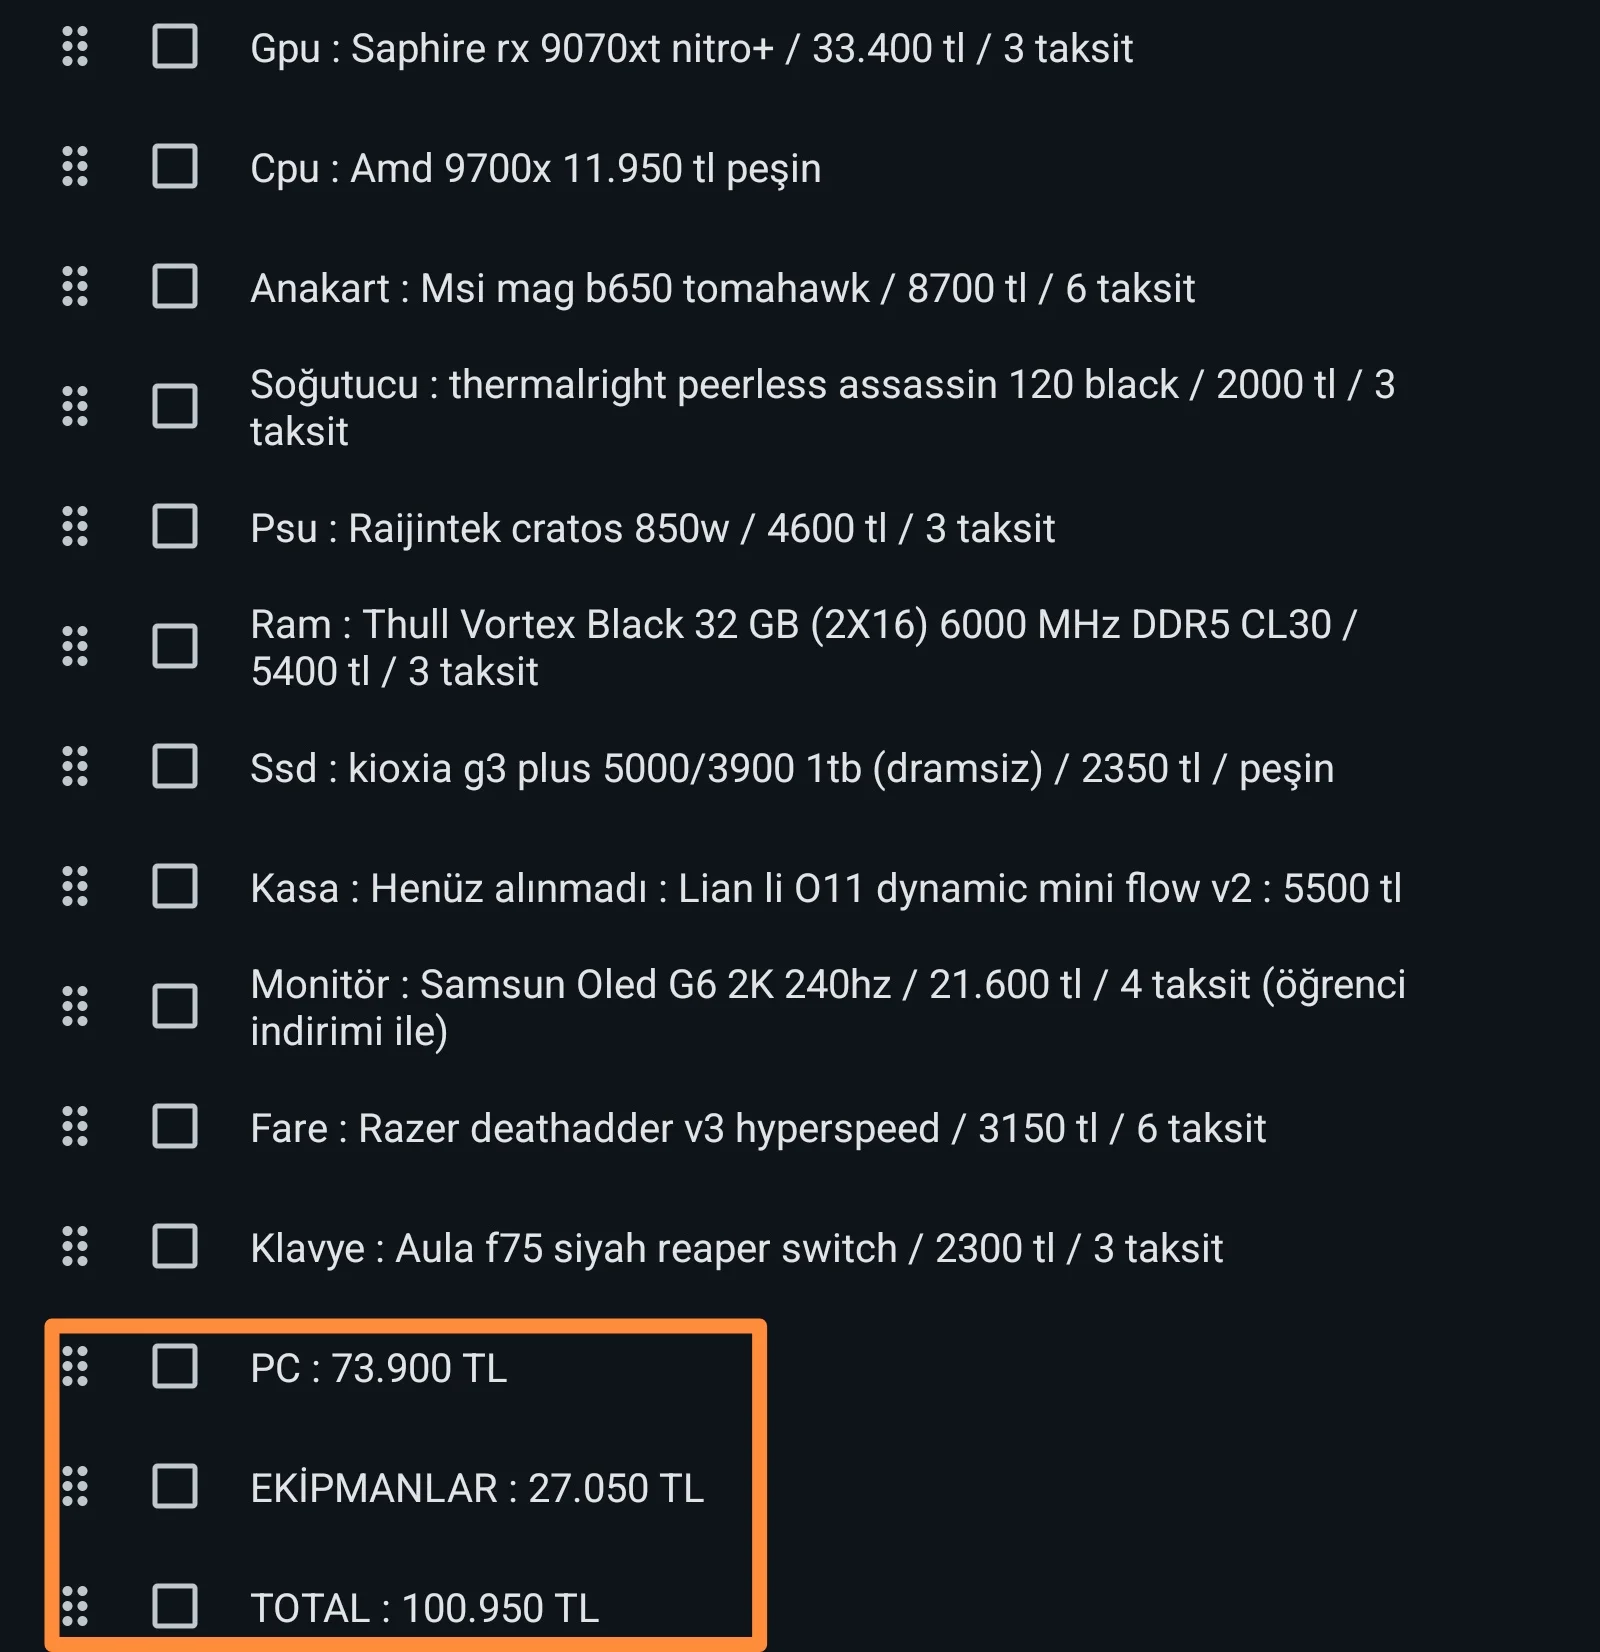Click drag handle beside Monitör Samsung item
This screenshot has width=1600, height=1652.
[75, 1007]
